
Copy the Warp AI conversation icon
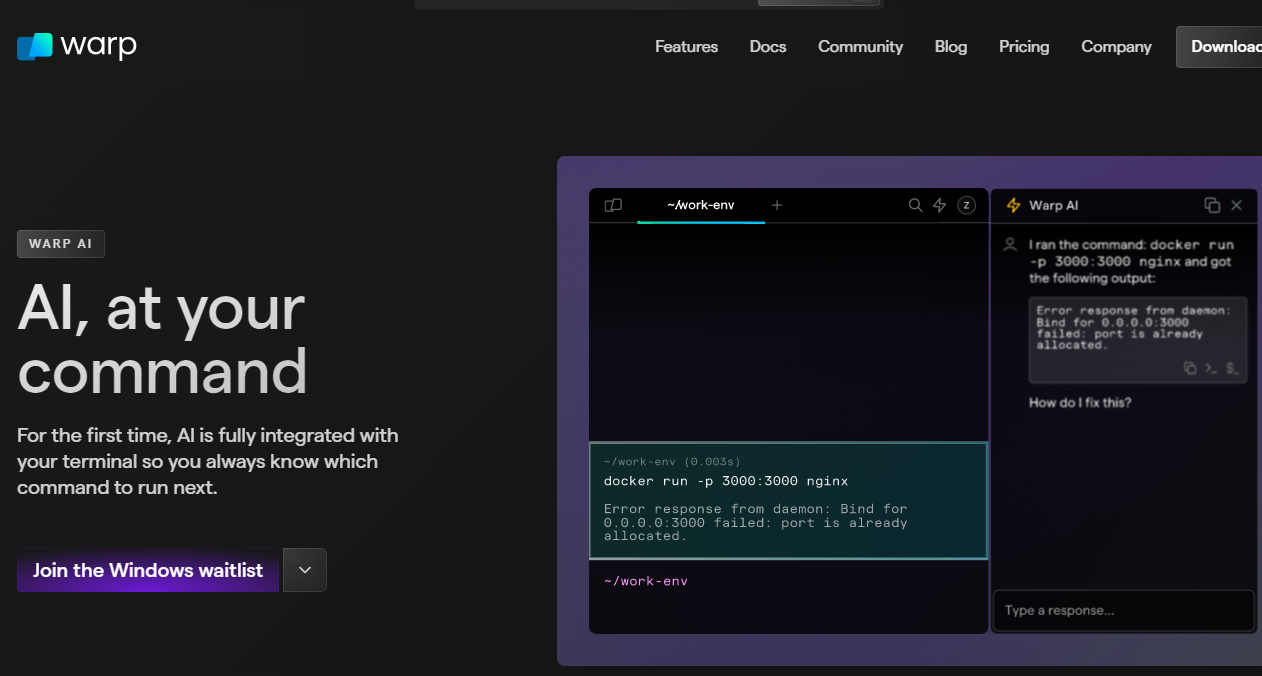click(x=1212, y=205)
